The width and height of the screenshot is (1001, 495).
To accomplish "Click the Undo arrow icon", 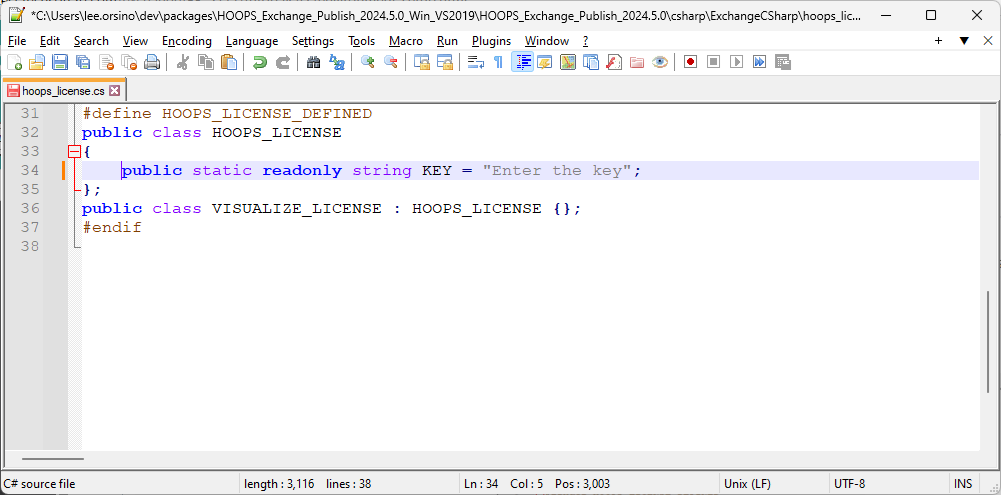I will [259, 62].
